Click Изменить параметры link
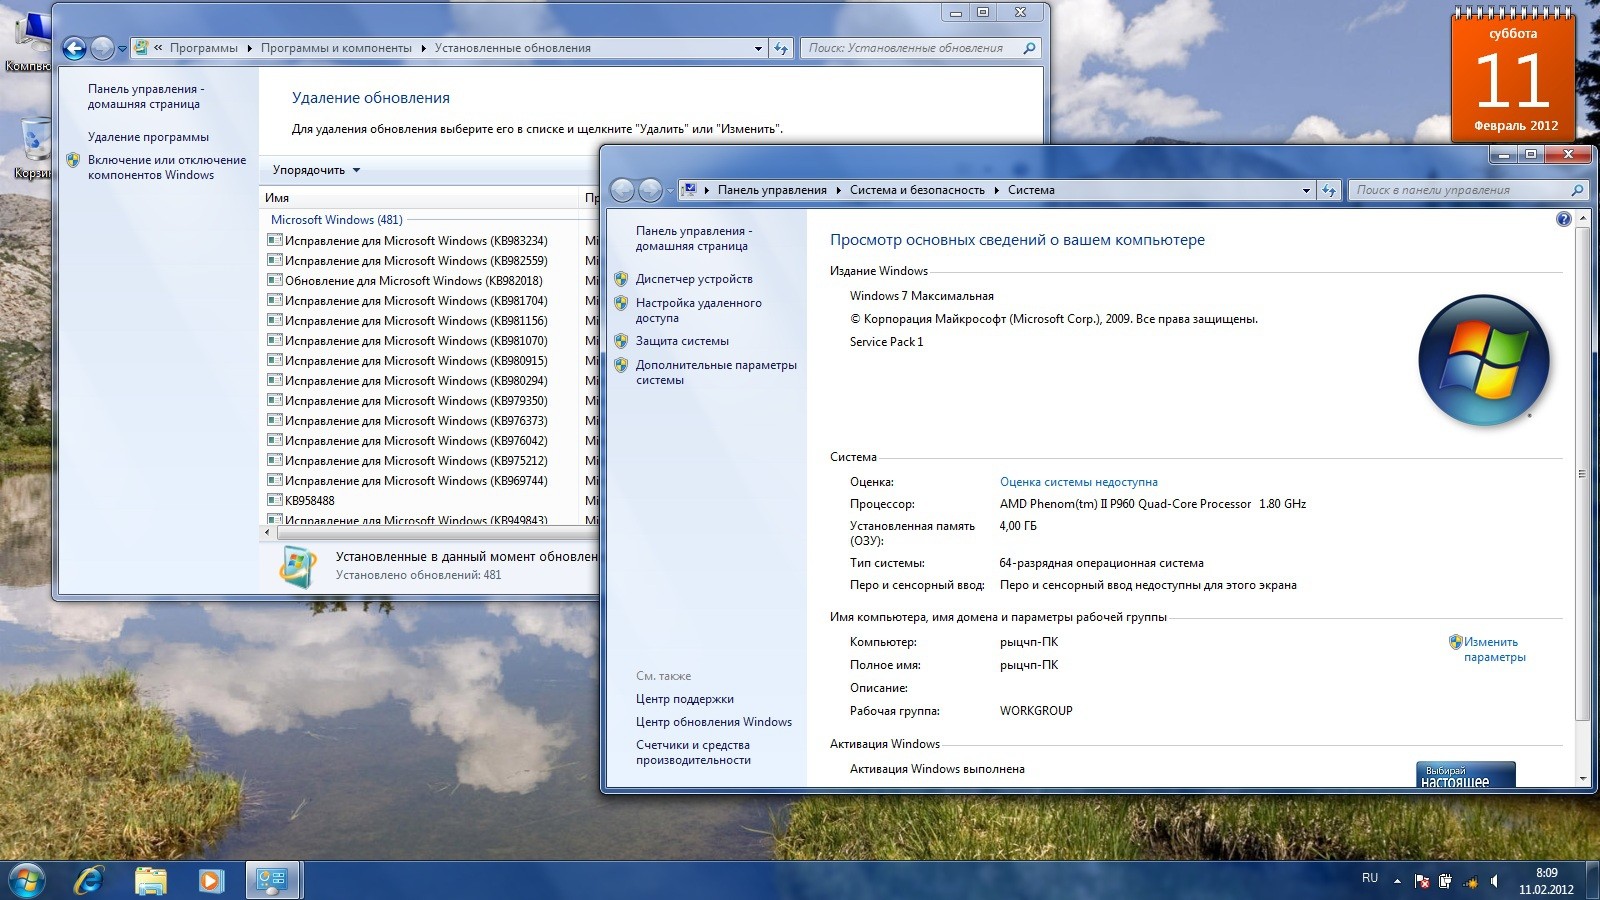The height and width of the screenshot is (900, 1600). tap(1494, 650)
